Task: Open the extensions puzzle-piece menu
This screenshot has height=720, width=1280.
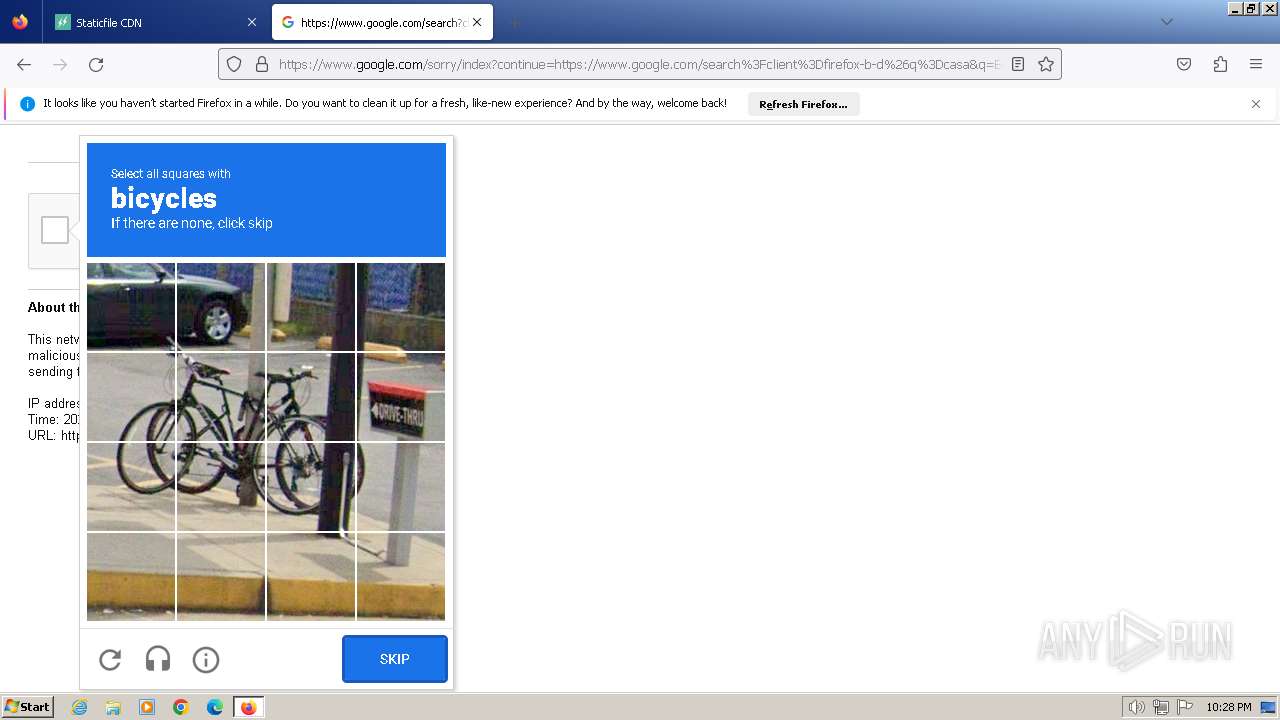Action: coord(1220,64)
